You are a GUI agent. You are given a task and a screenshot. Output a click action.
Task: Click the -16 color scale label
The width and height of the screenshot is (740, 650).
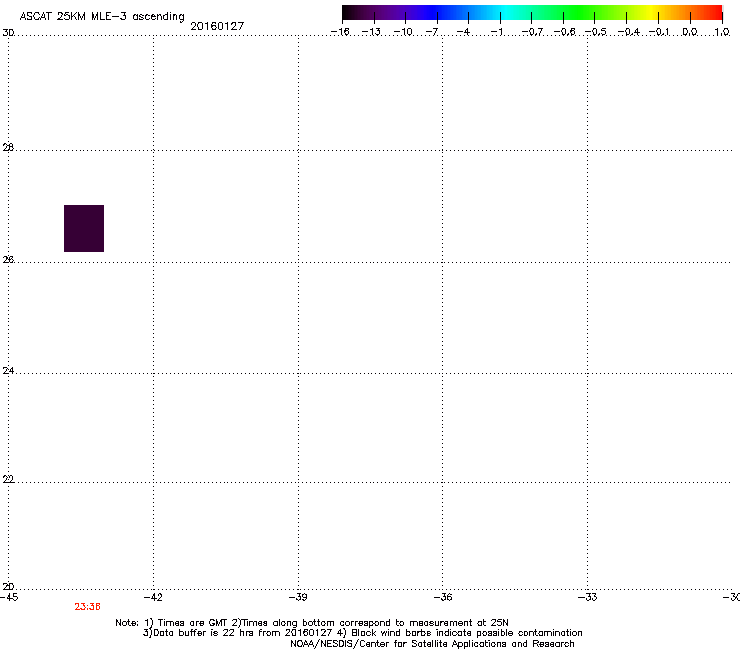(340, 32)
